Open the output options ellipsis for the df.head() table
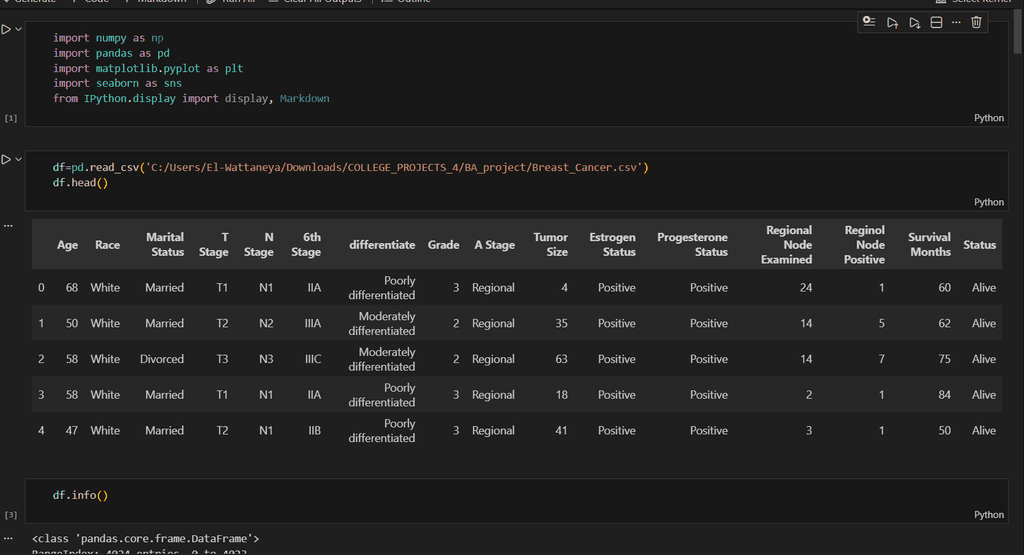Image resolution: width=1024 pixels, height=555 pixels. [9, 226]
